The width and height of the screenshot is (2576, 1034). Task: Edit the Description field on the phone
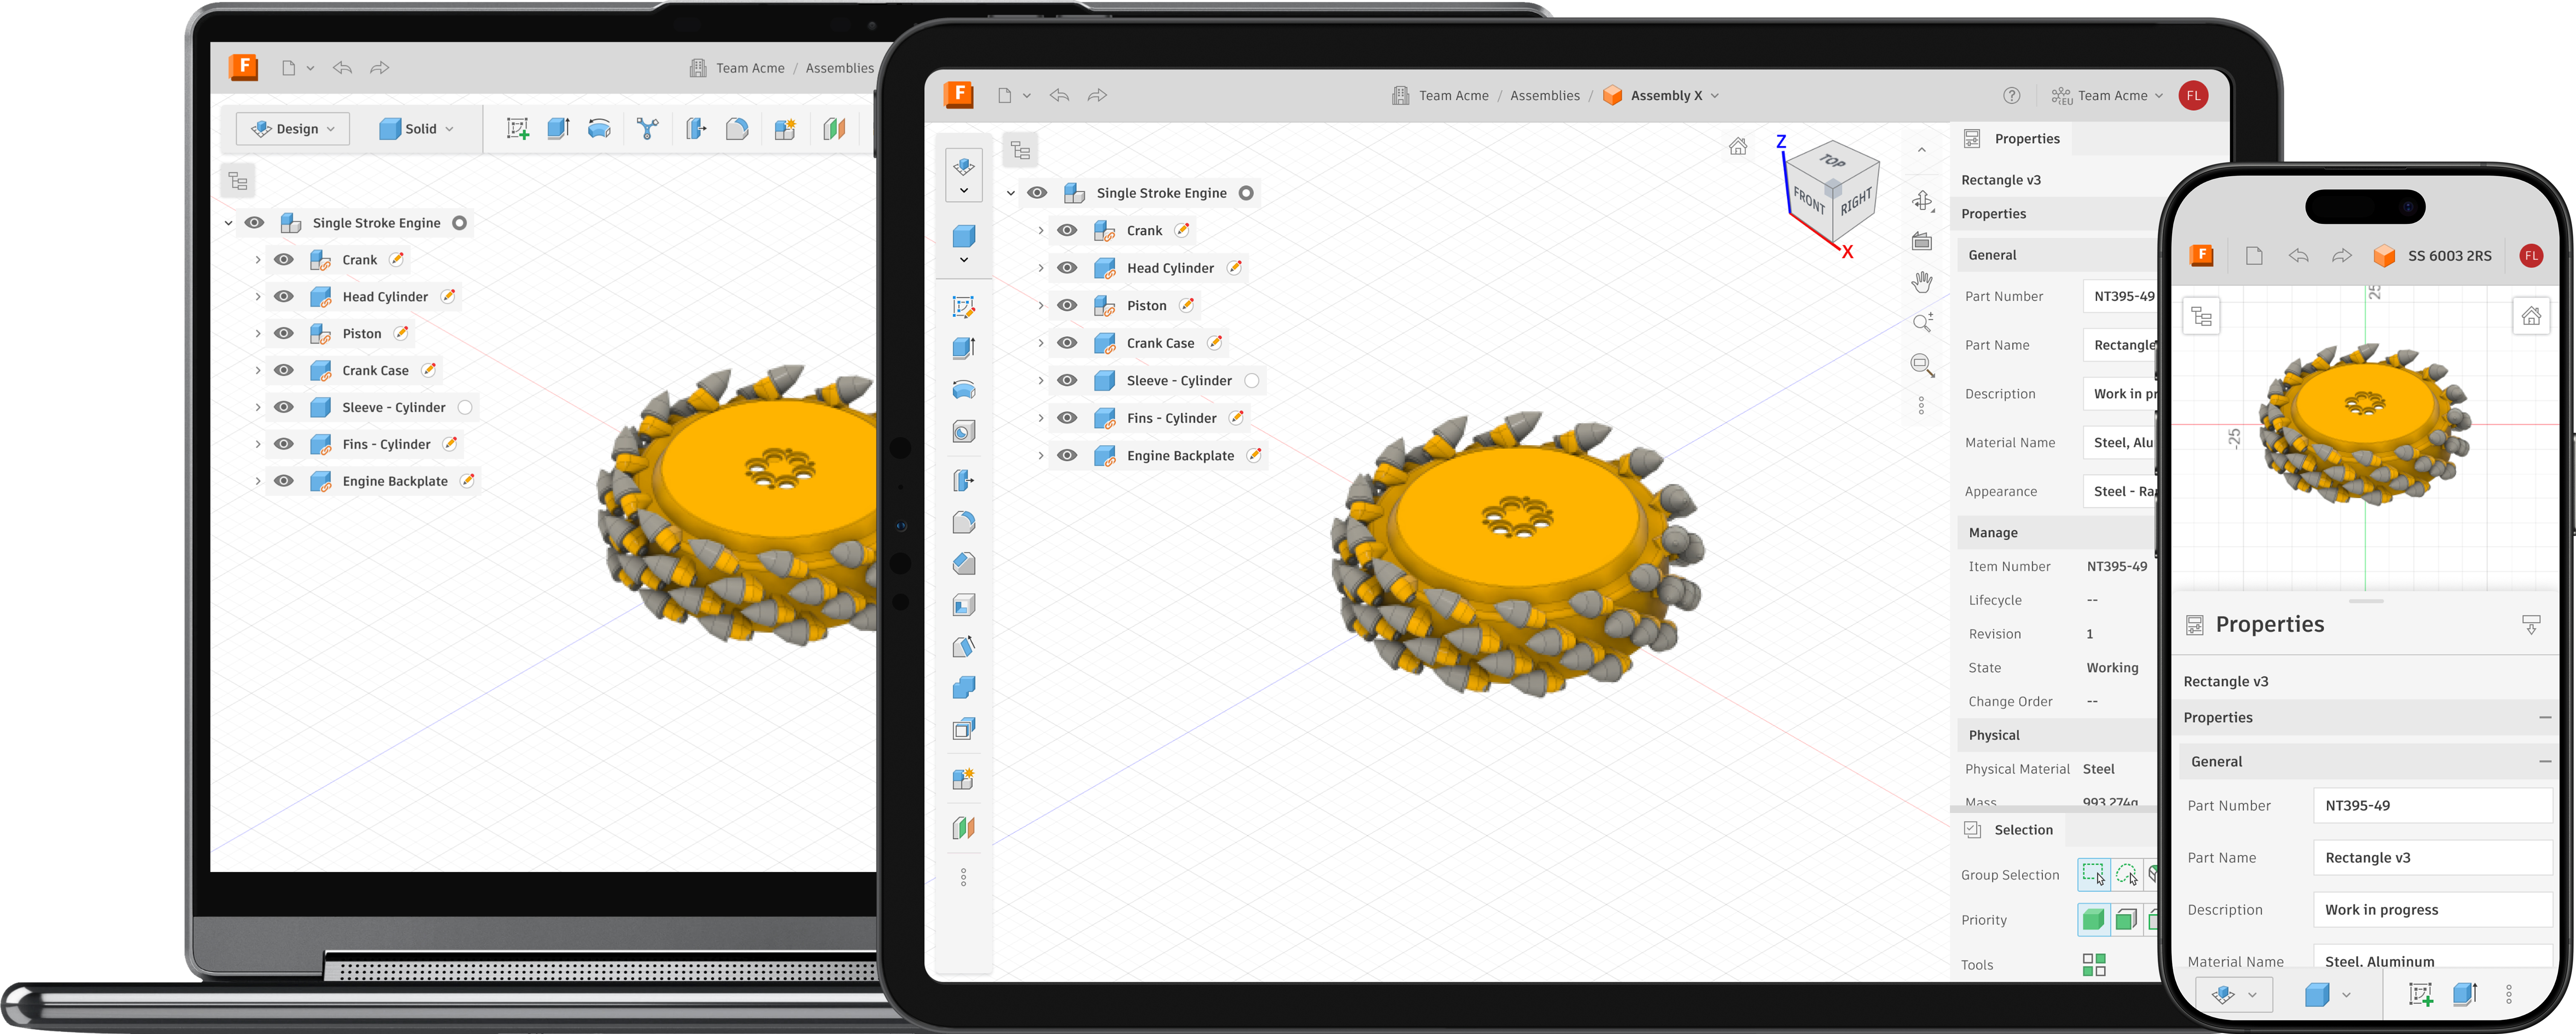point(2433,910)
